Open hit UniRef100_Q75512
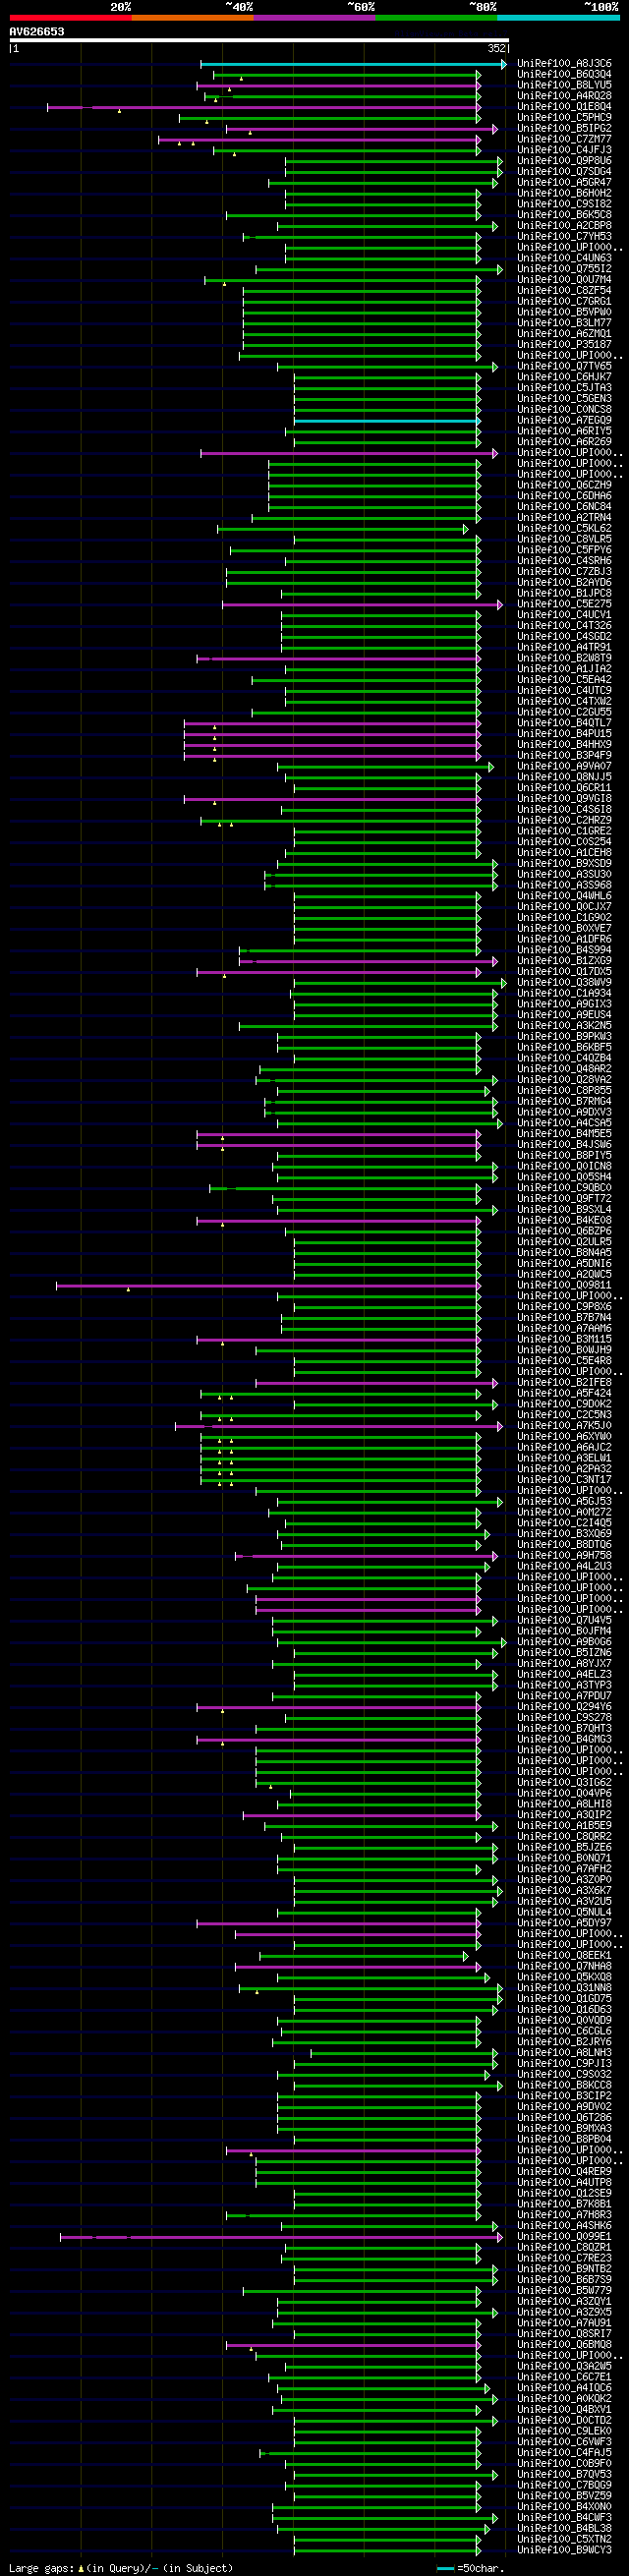Viewport: 629px width, 2576px height. coord(565,269)
